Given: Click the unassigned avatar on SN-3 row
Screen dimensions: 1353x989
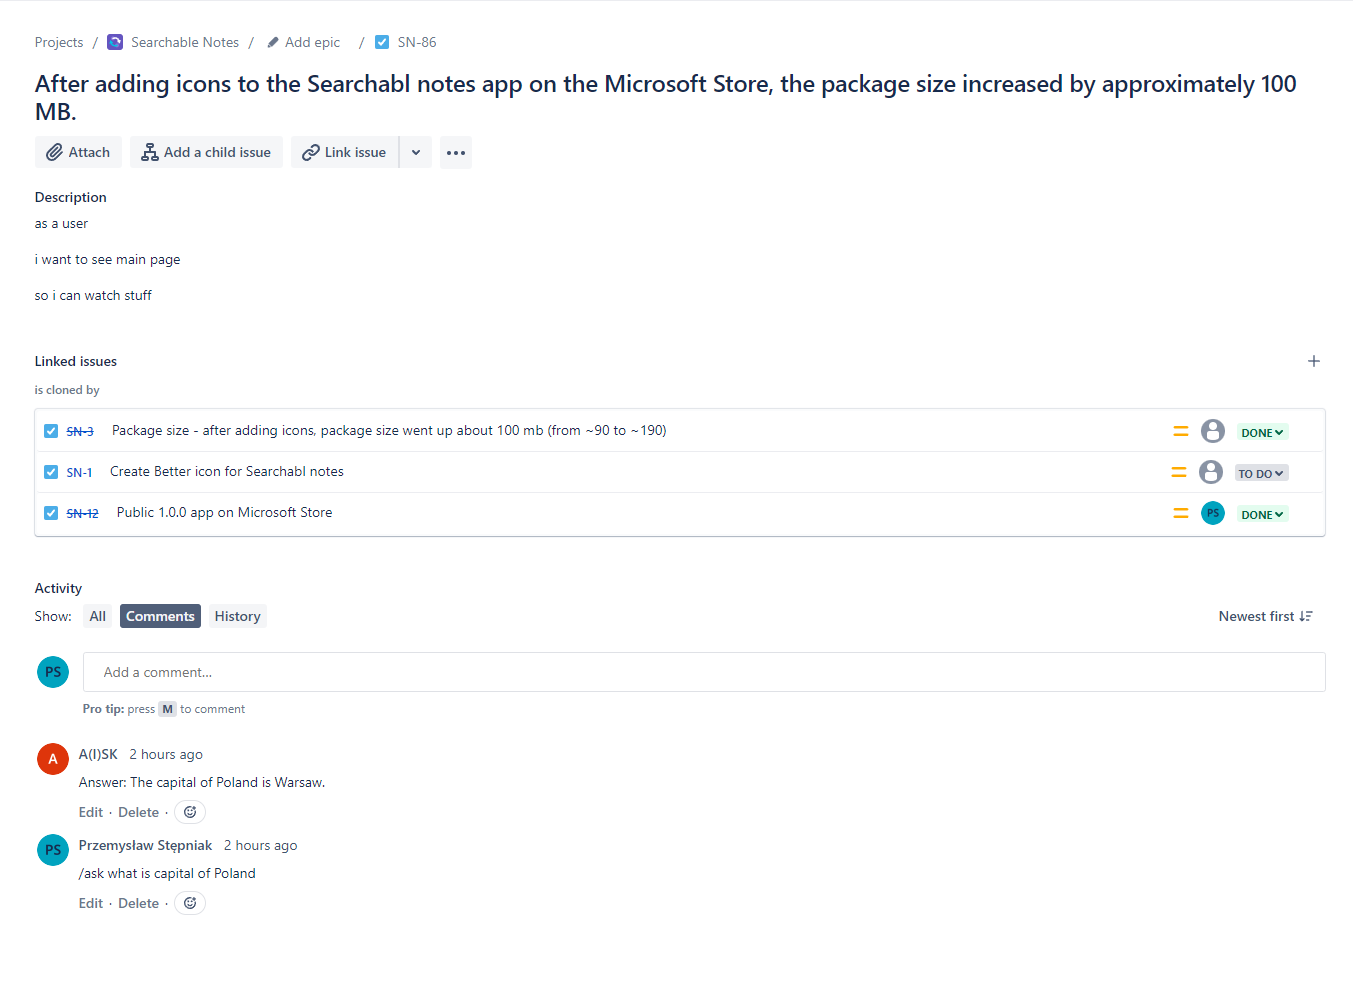Looking at the screenshot, I should tap(1212, 431).
